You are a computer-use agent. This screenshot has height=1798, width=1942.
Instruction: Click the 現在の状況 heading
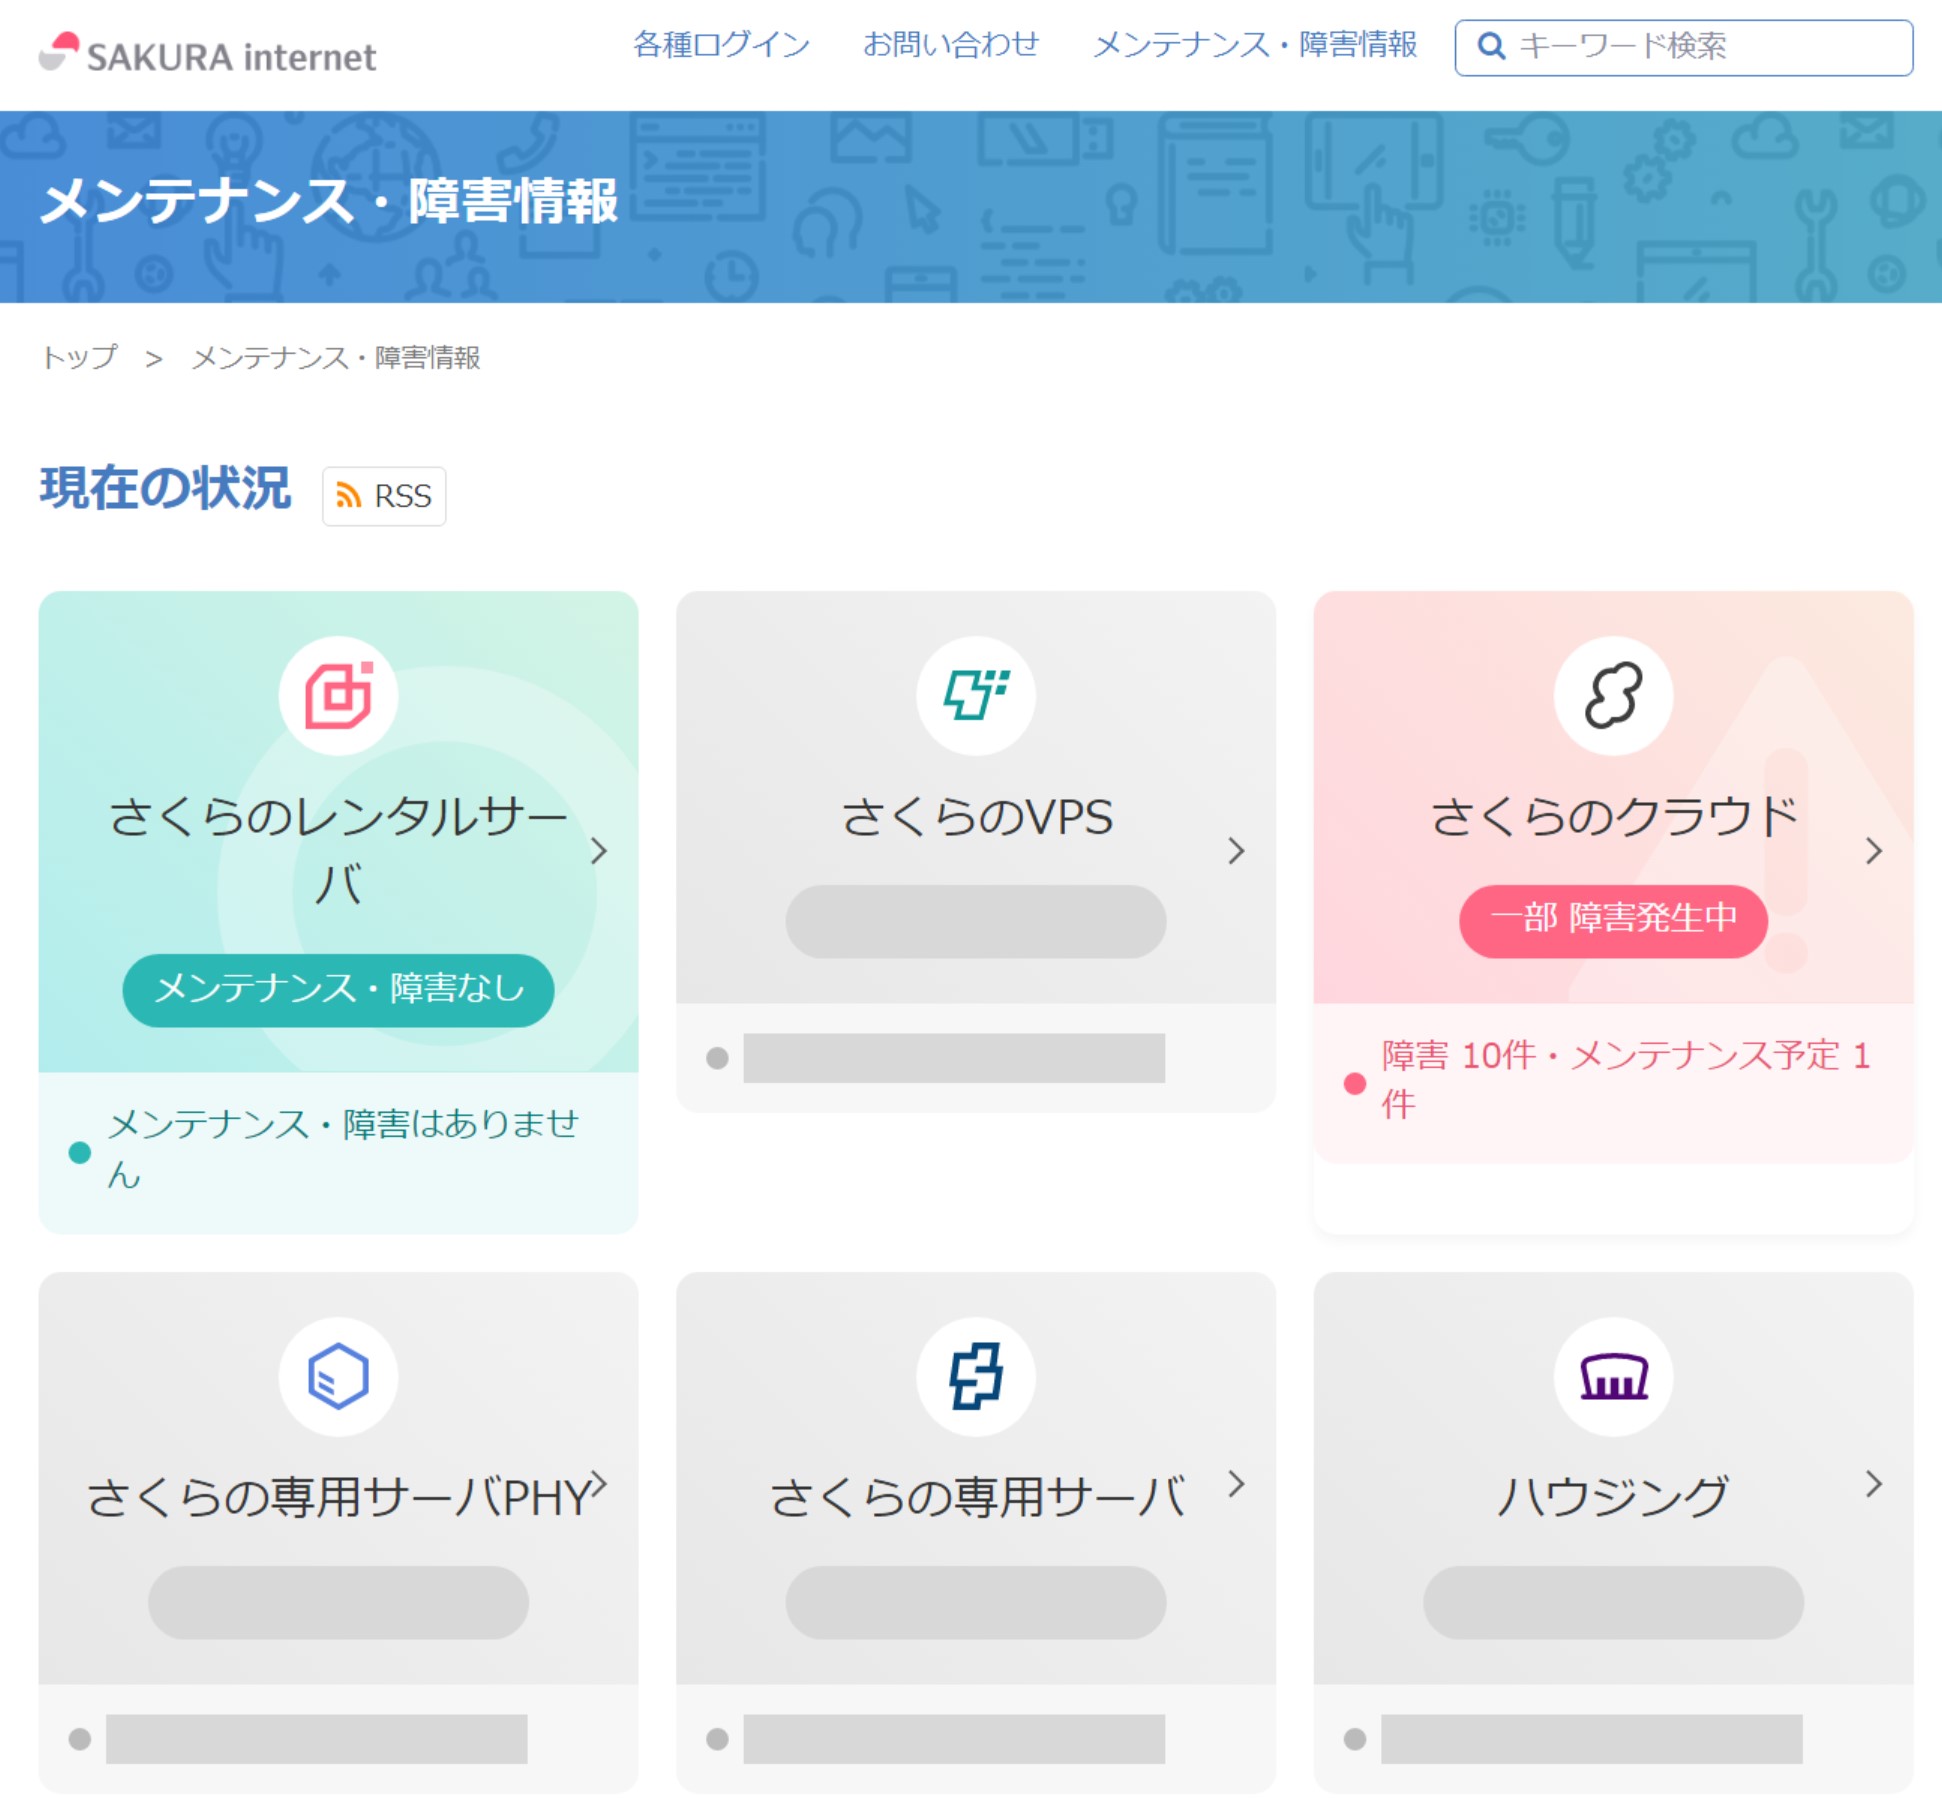pyautogui.click(x=165, y=489)
